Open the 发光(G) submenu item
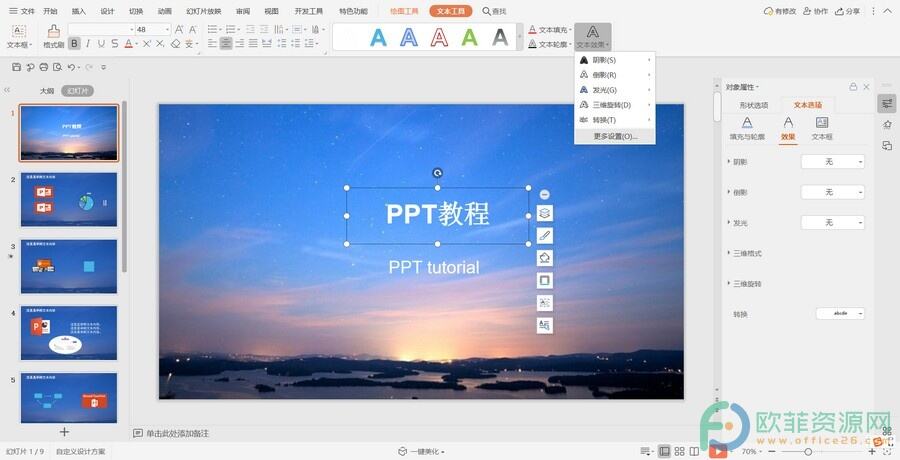 [615, 90]
